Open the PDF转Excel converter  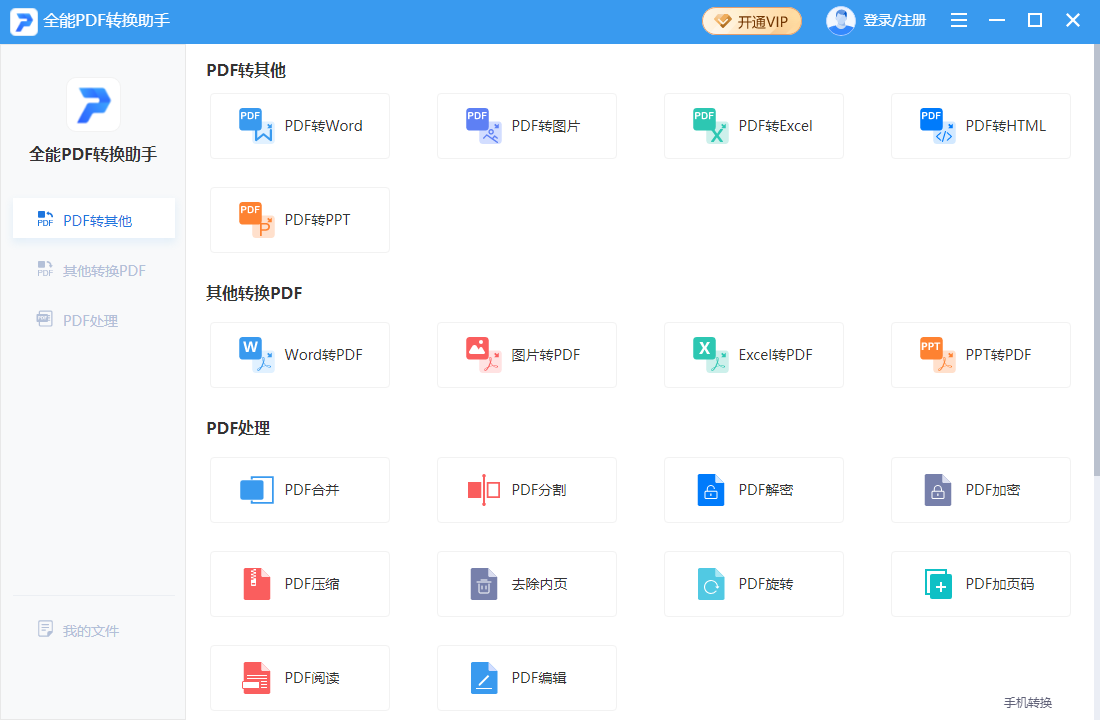pyautogui.click(x=753, y=126)
